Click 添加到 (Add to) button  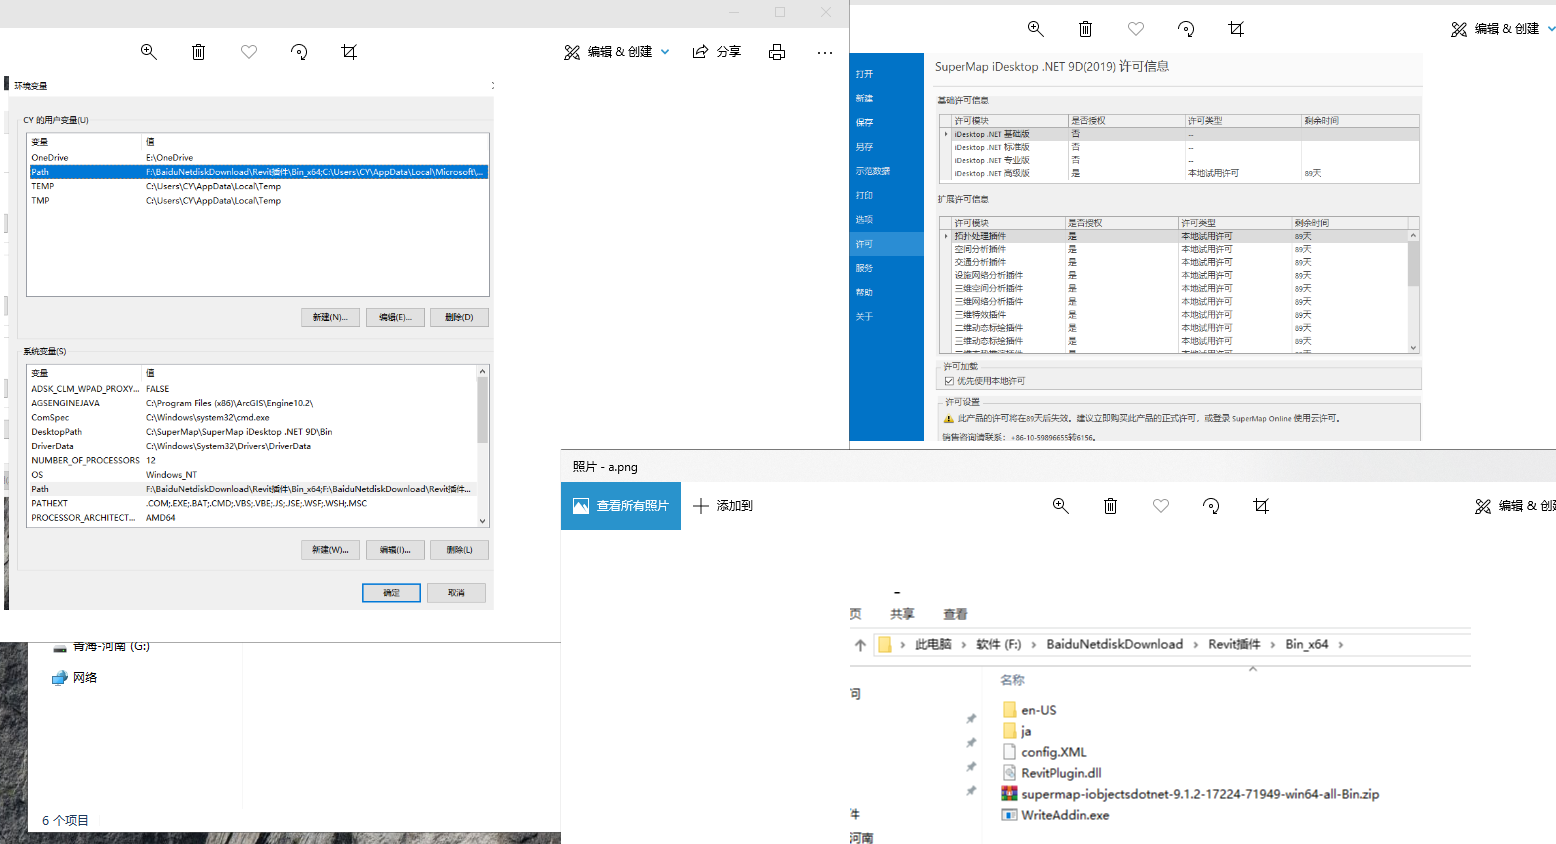point(723,506)
